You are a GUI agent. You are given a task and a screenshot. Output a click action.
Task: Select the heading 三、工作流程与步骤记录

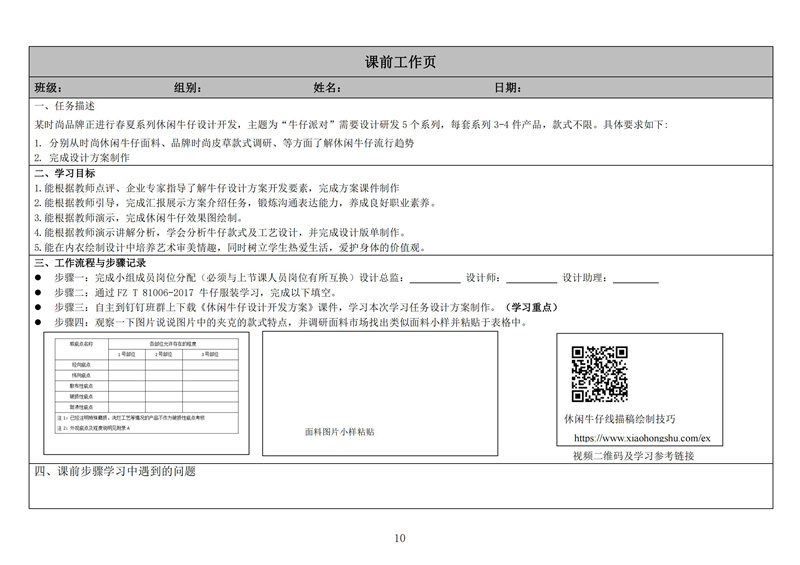pos(90,263)
